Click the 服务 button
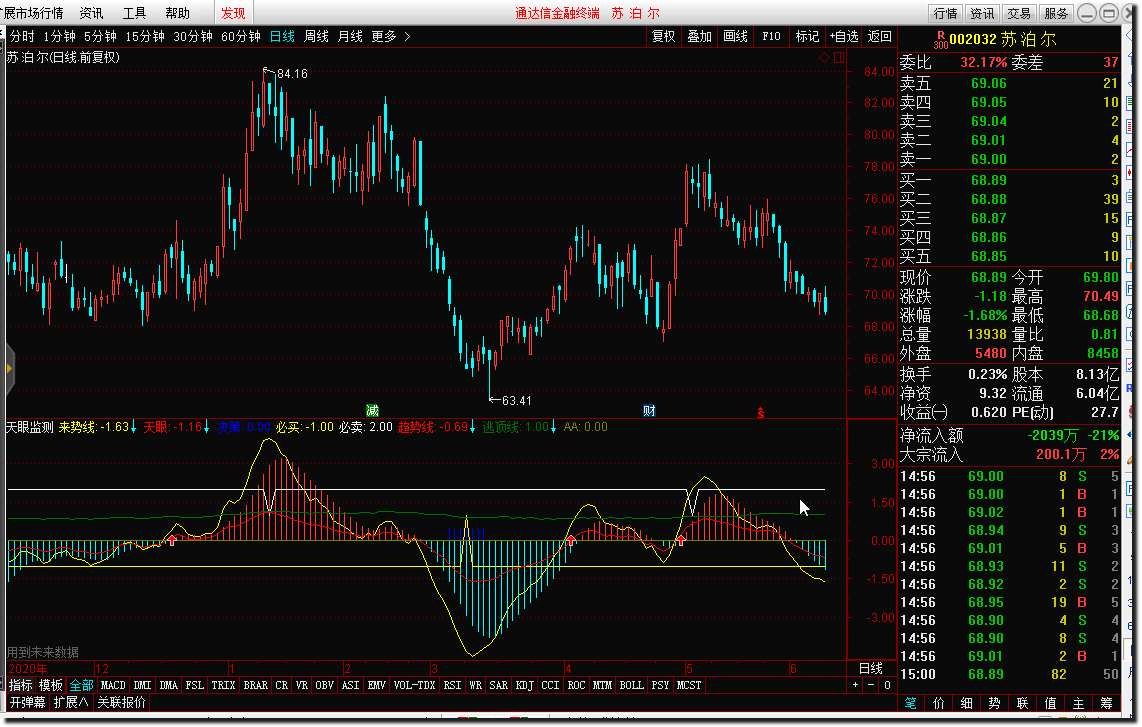Image resolution: width=1142 pixels, height=727 pixels. click(x=1055, y=13)
